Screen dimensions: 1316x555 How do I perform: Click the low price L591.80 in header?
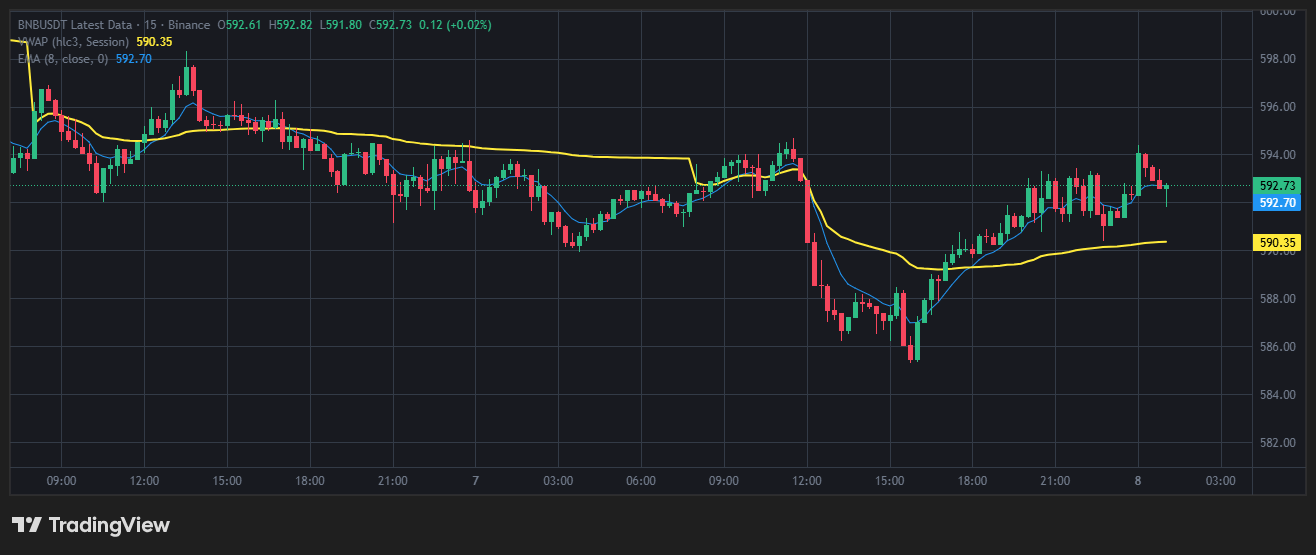341,24
